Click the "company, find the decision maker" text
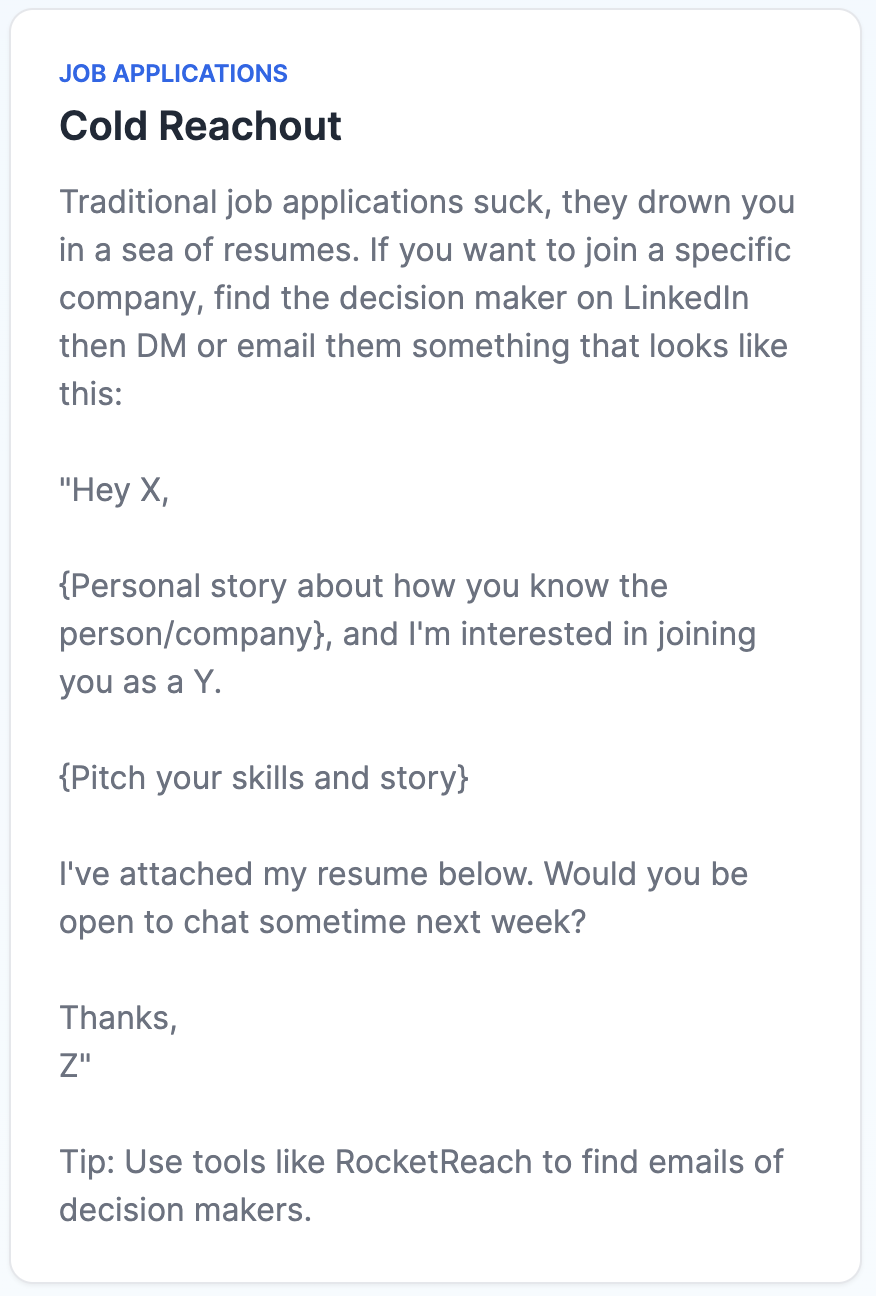 [x=296, y=298]
